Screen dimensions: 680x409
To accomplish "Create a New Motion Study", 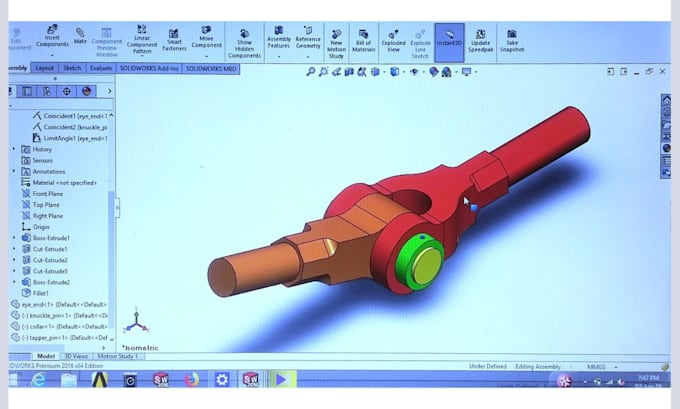I will (336, 44).
